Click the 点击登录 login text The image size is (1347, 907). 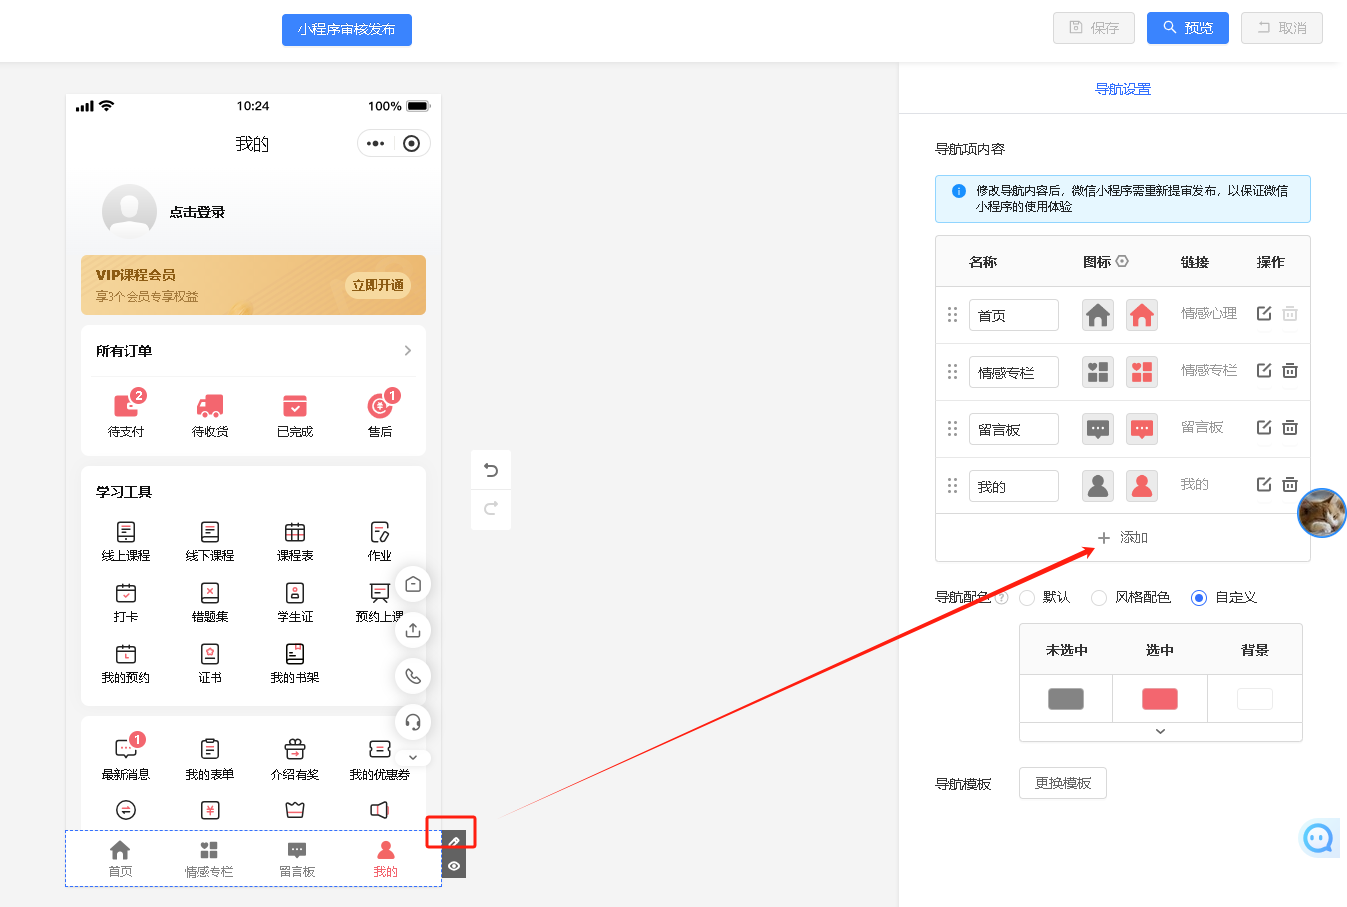tap(197, 212)
